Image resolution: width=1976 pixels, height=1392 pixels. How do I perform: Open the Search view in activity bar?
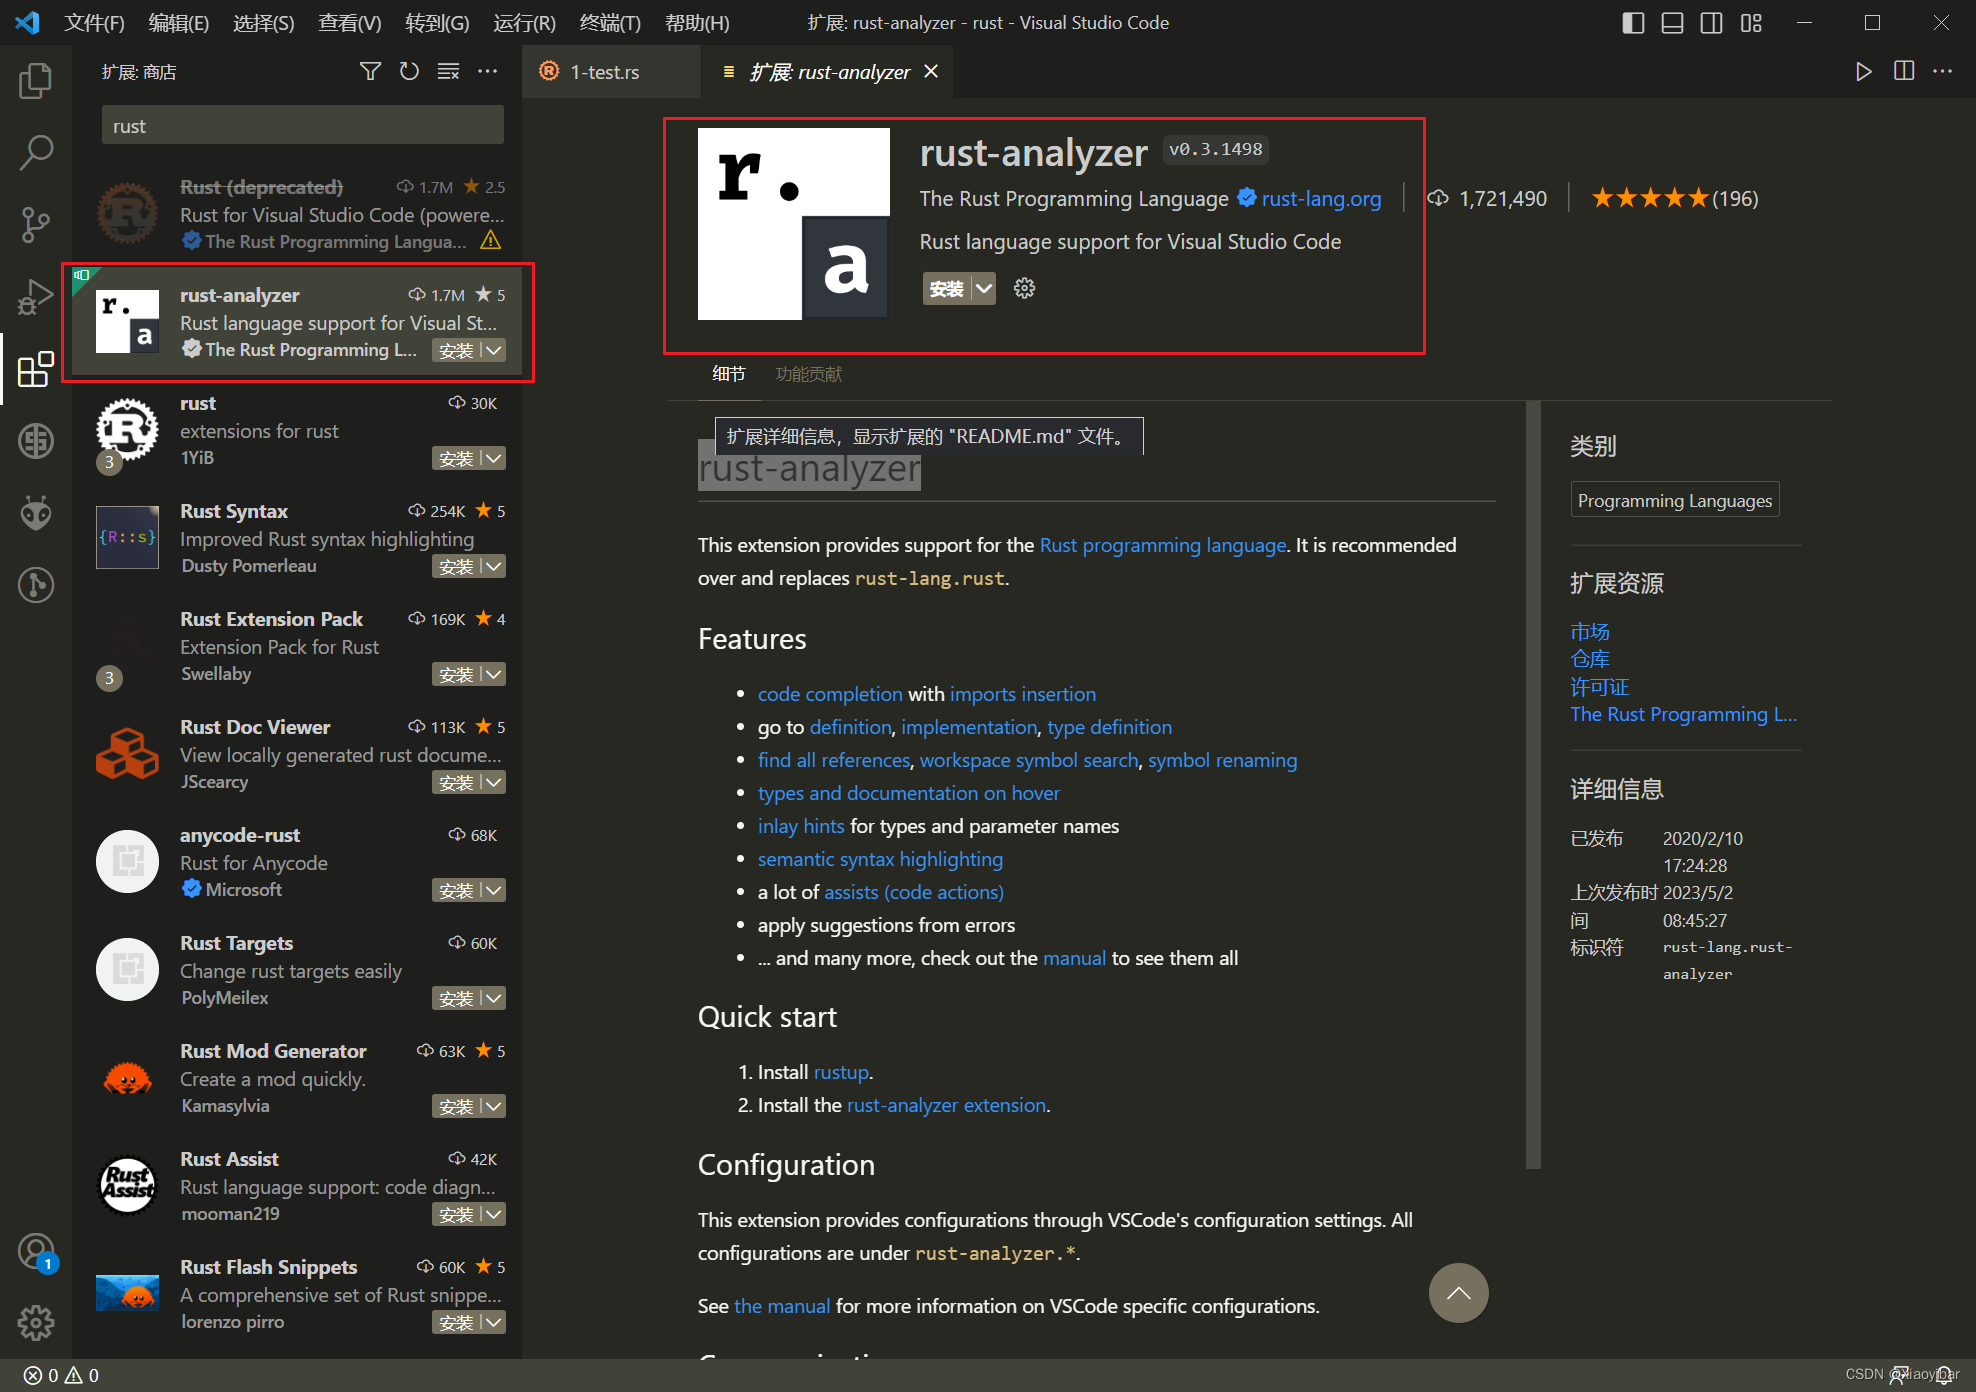tap(36, 153)
